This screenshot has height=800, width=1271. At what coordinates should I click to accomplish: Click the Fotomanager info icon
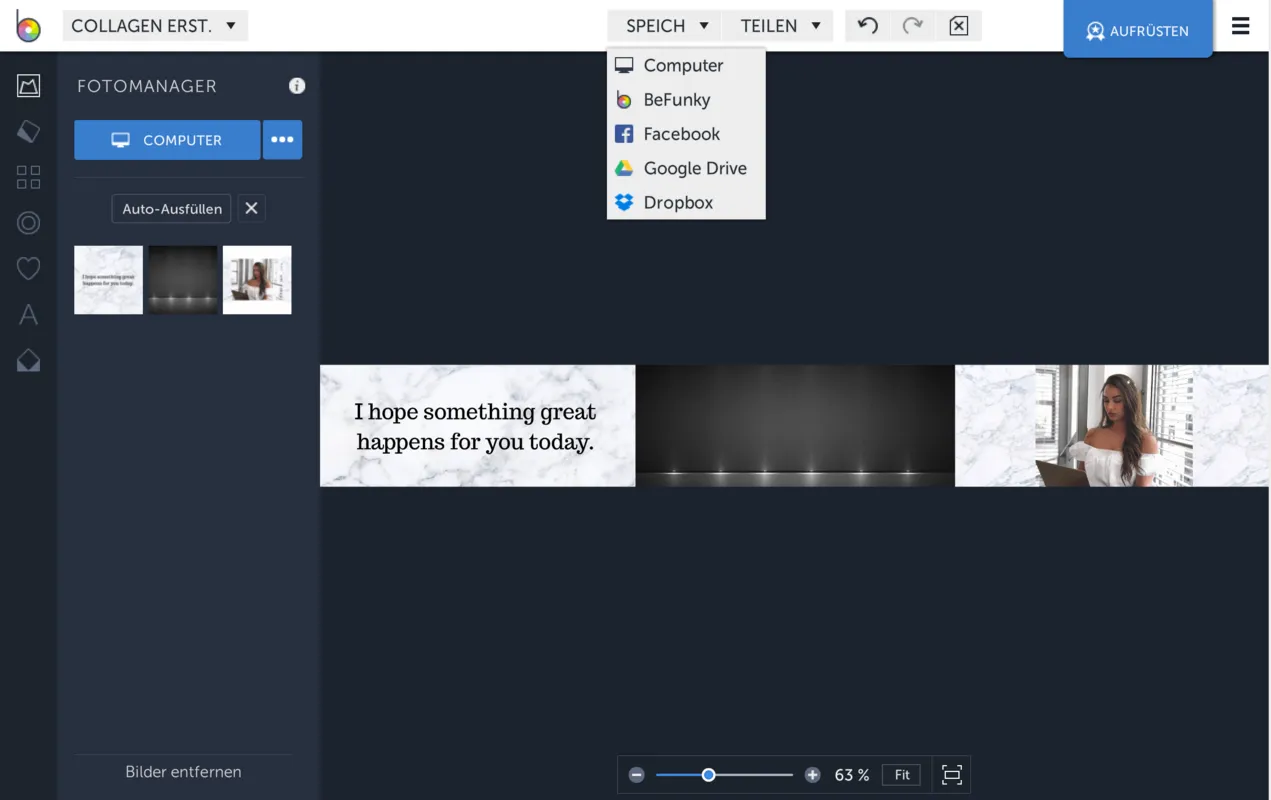[297, 86]
